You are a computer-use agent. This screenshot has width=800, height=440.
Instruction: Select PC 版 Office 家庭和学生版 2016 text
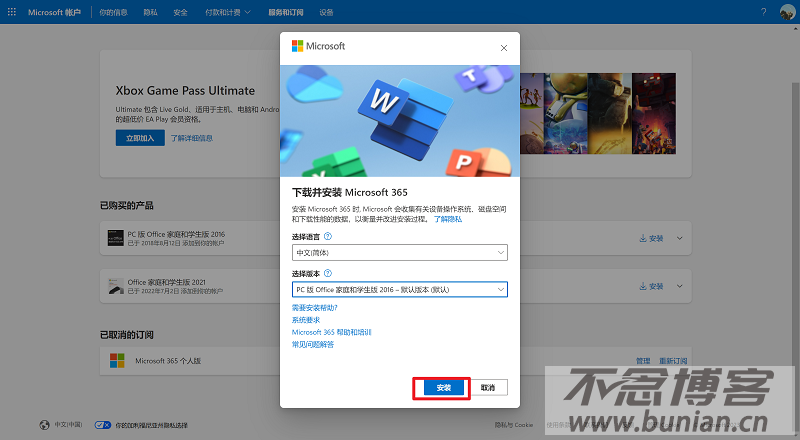coord(176,234)
